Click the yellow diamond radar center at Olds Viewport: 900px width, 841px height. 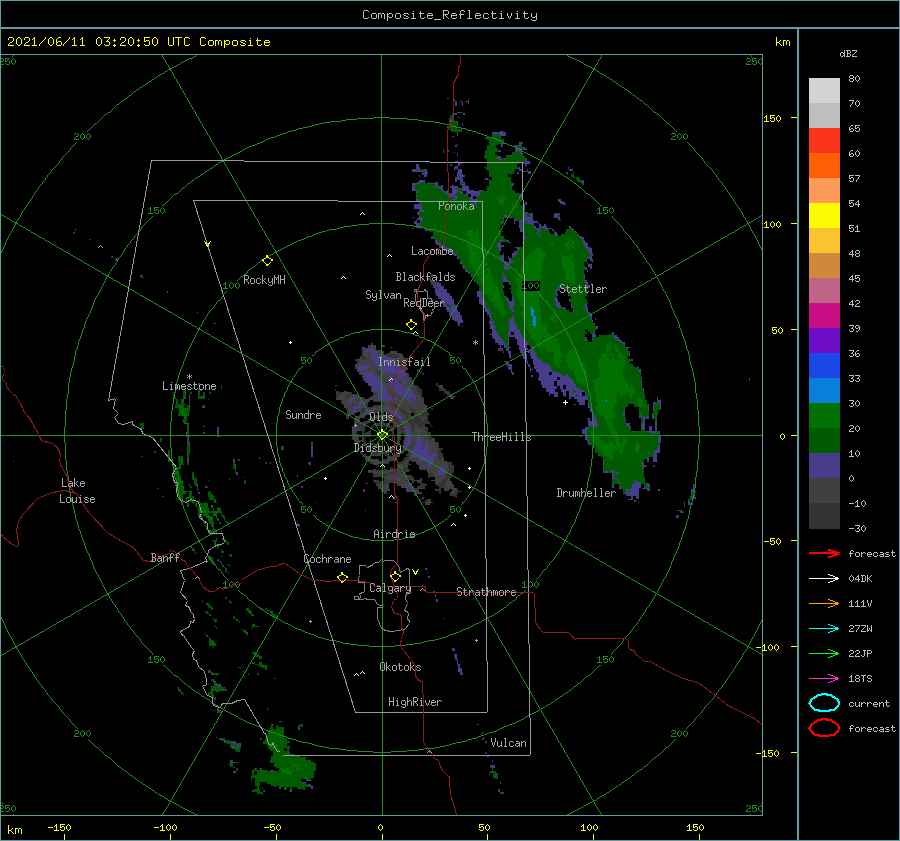[382, 435]
